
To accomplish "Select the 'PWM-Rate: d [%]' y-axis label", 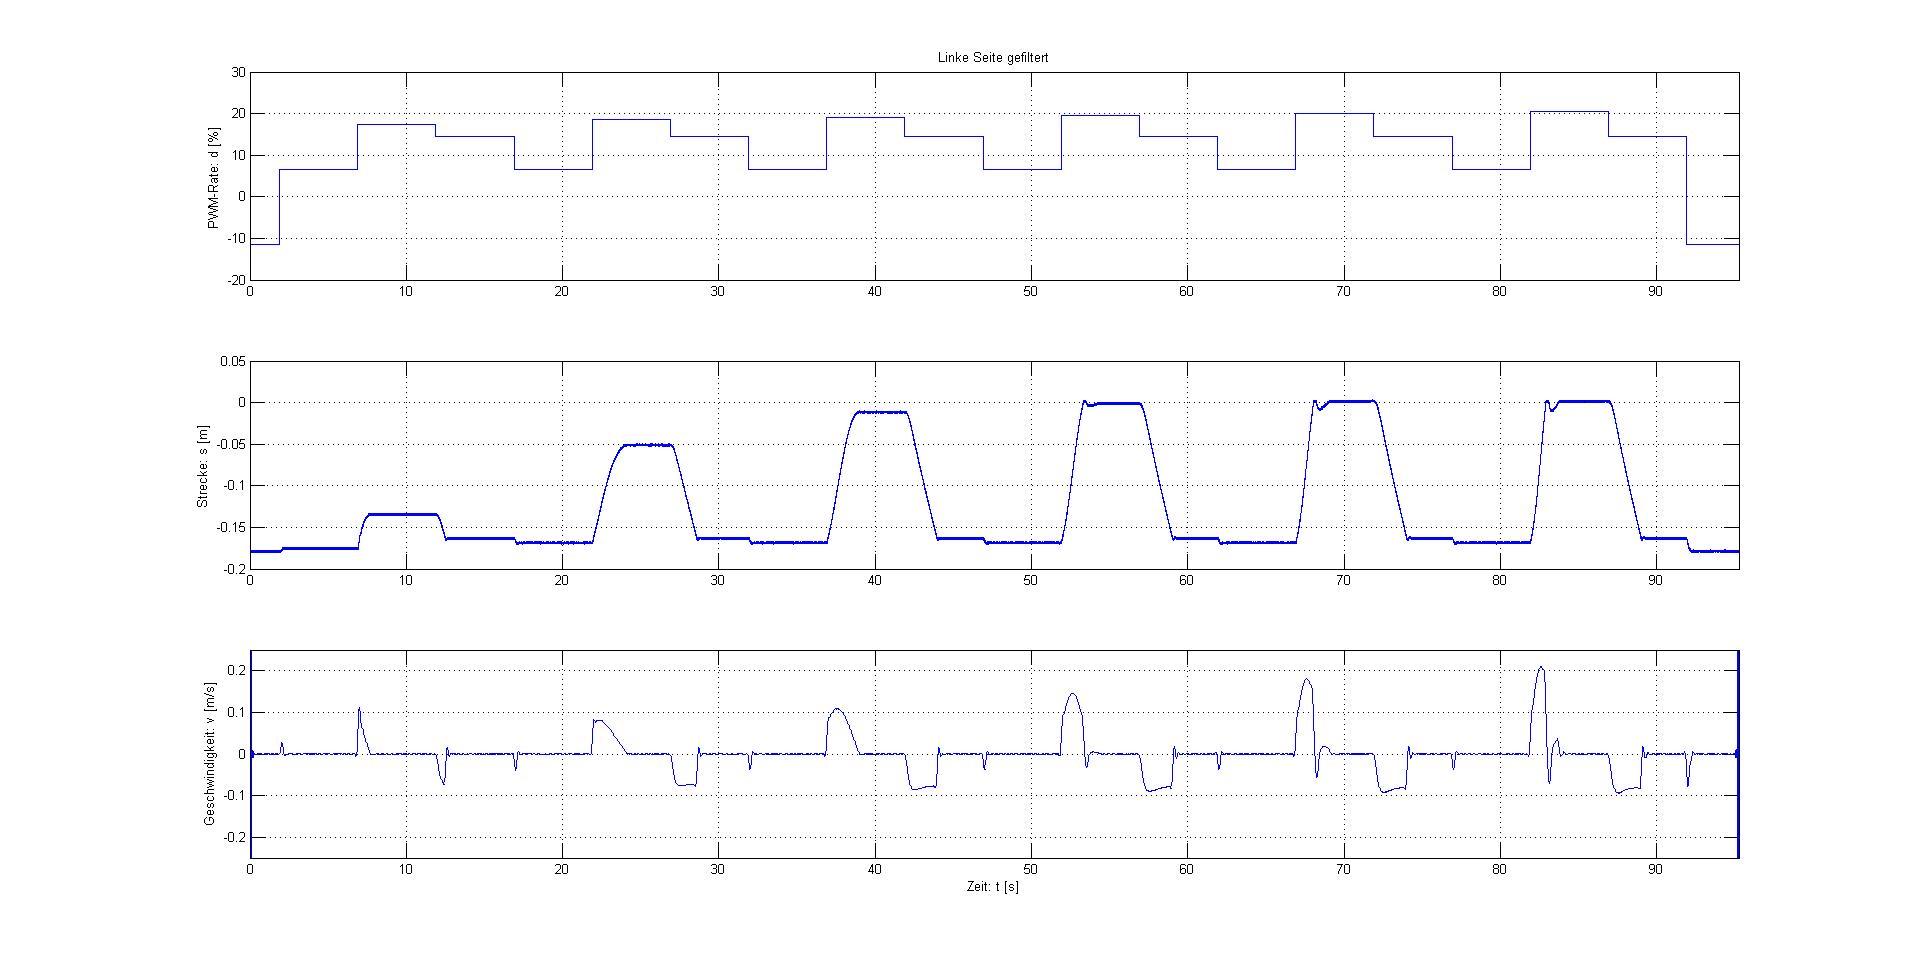I will [x=213, y=178].
